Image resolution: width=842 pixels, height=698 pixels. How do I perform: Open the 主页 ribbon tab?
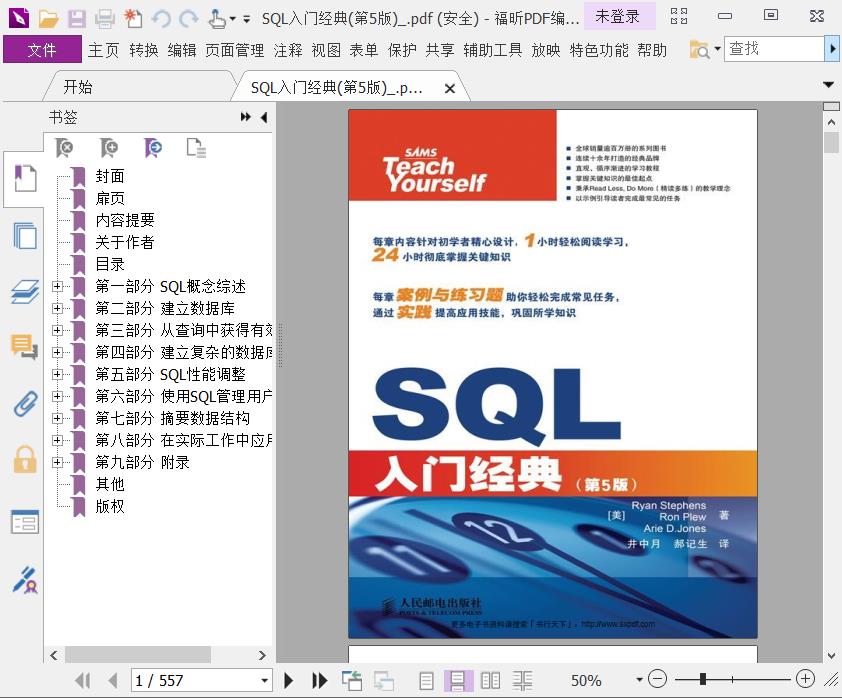pos(104,50)
